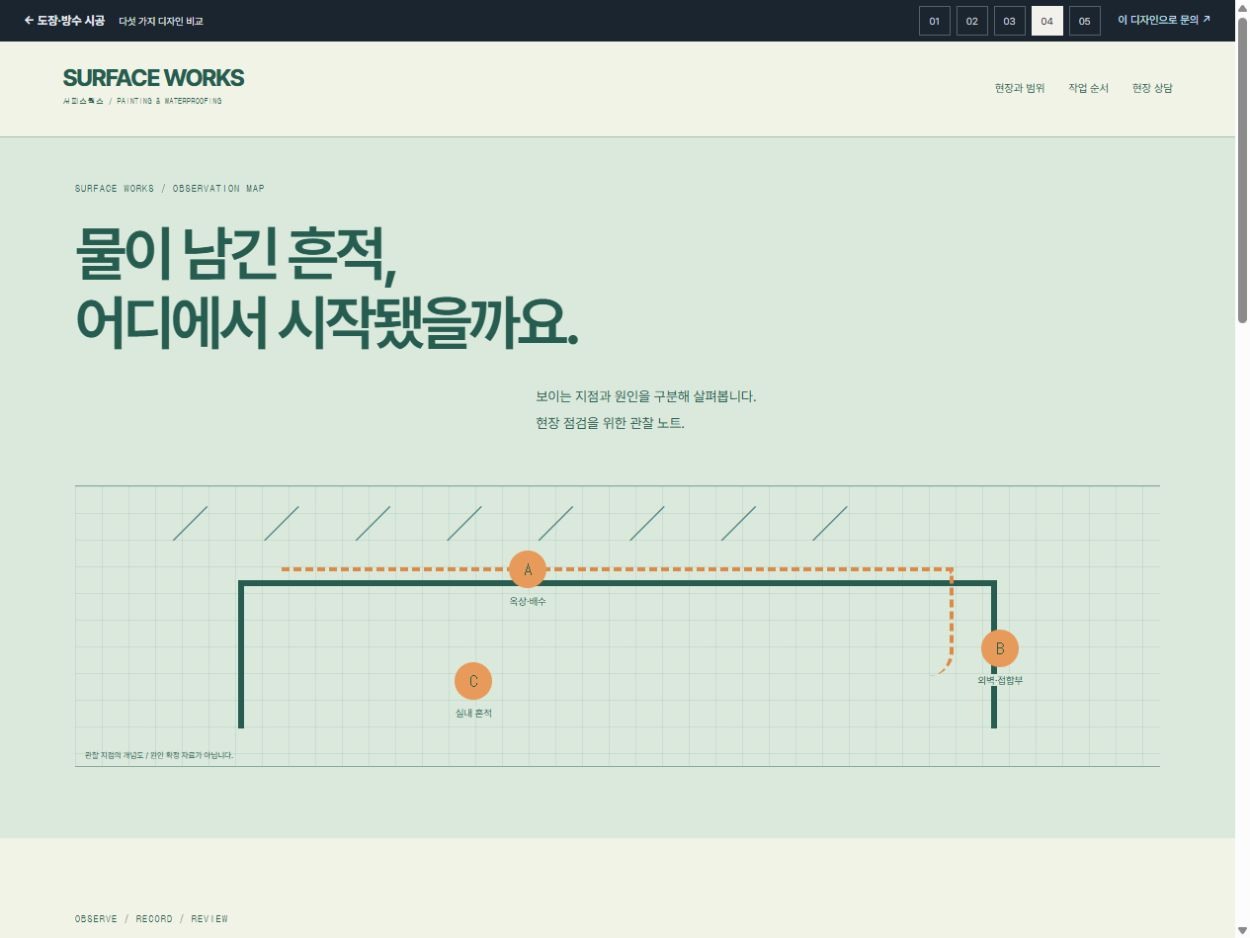Image resolution: width=1250 pixels, height=938 pixels.
Task: Click the scrollbar down arrow
Action: point(1242,931)
